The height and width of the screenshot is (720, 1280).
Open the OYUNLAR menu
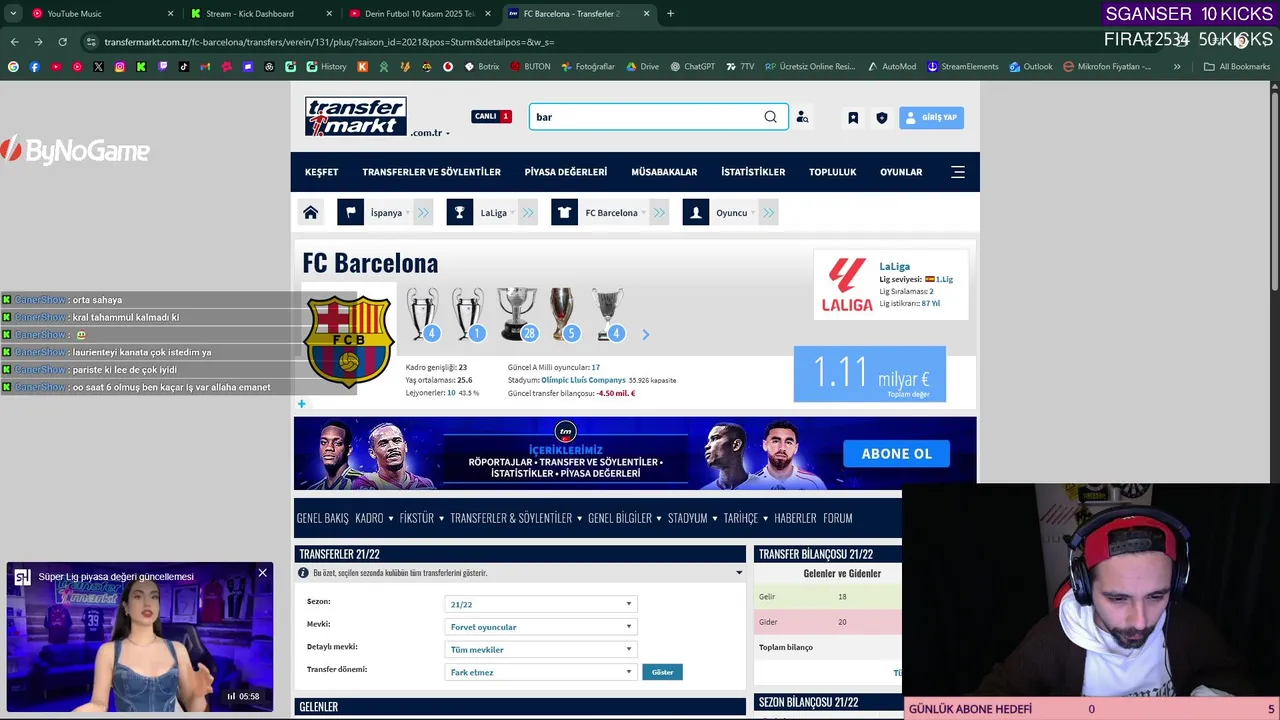(x=901, y=172)
